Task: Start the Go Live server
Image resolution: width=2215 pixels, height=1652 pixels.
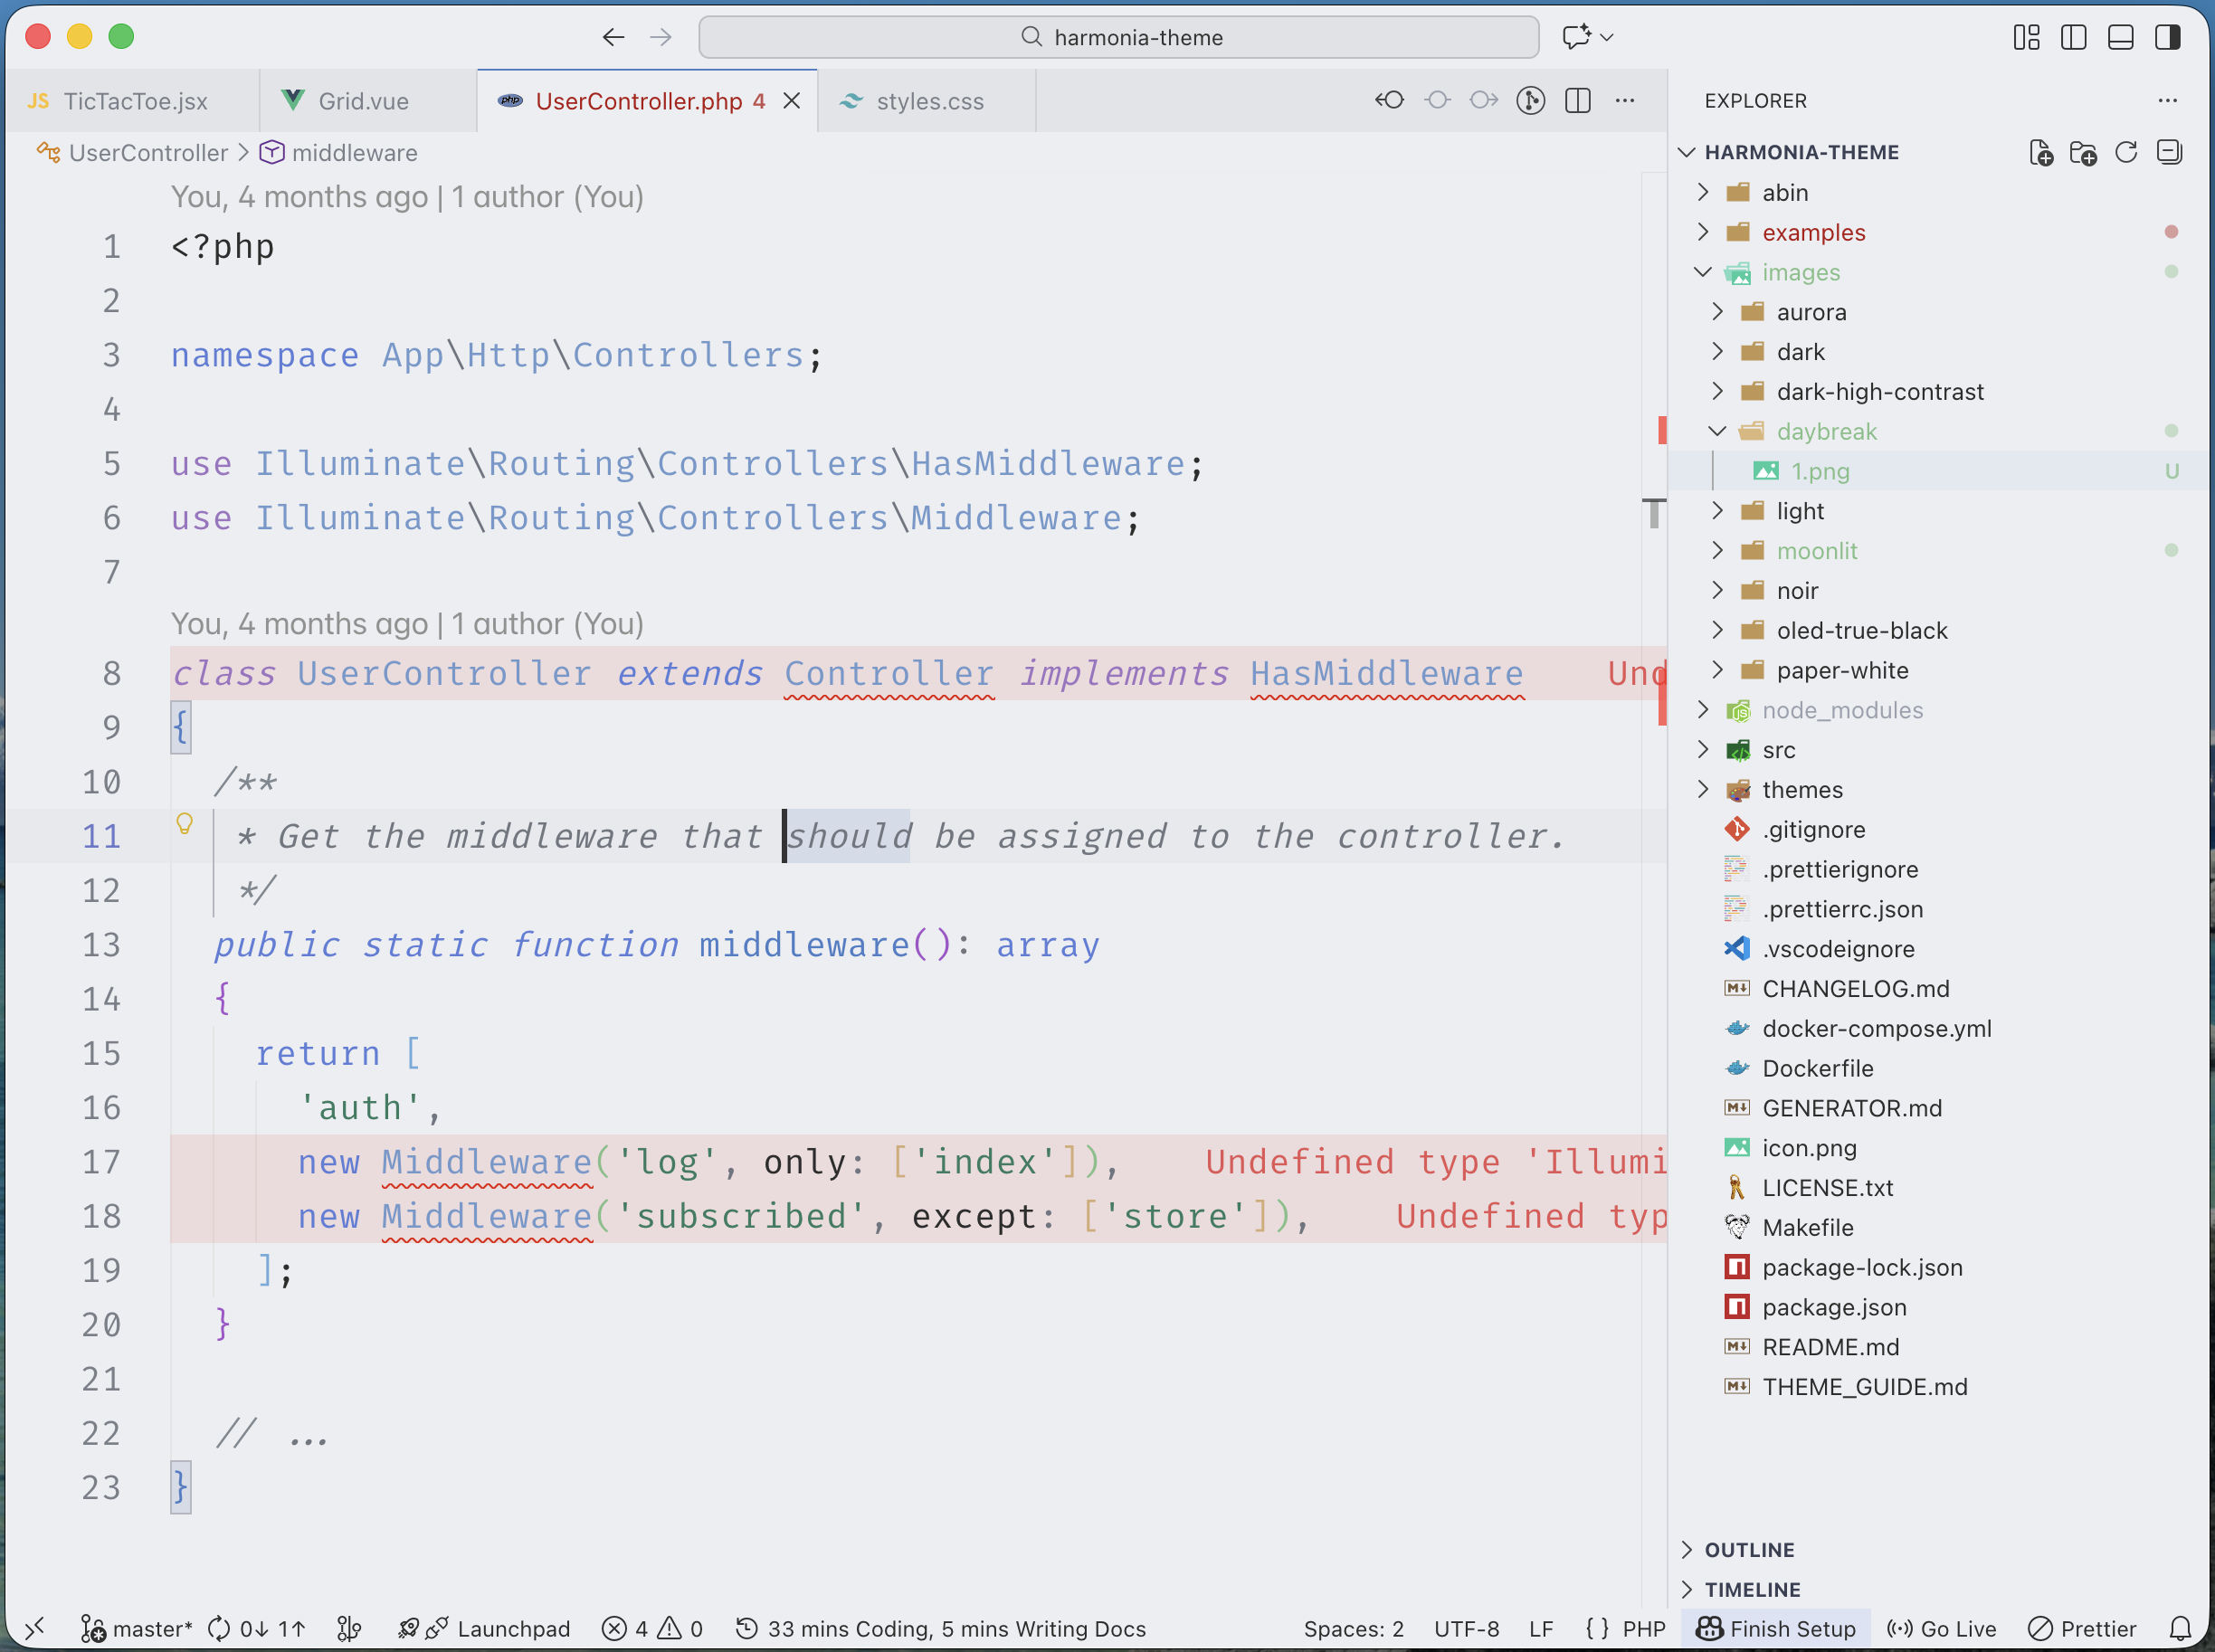Action: coord(1941,1628)
